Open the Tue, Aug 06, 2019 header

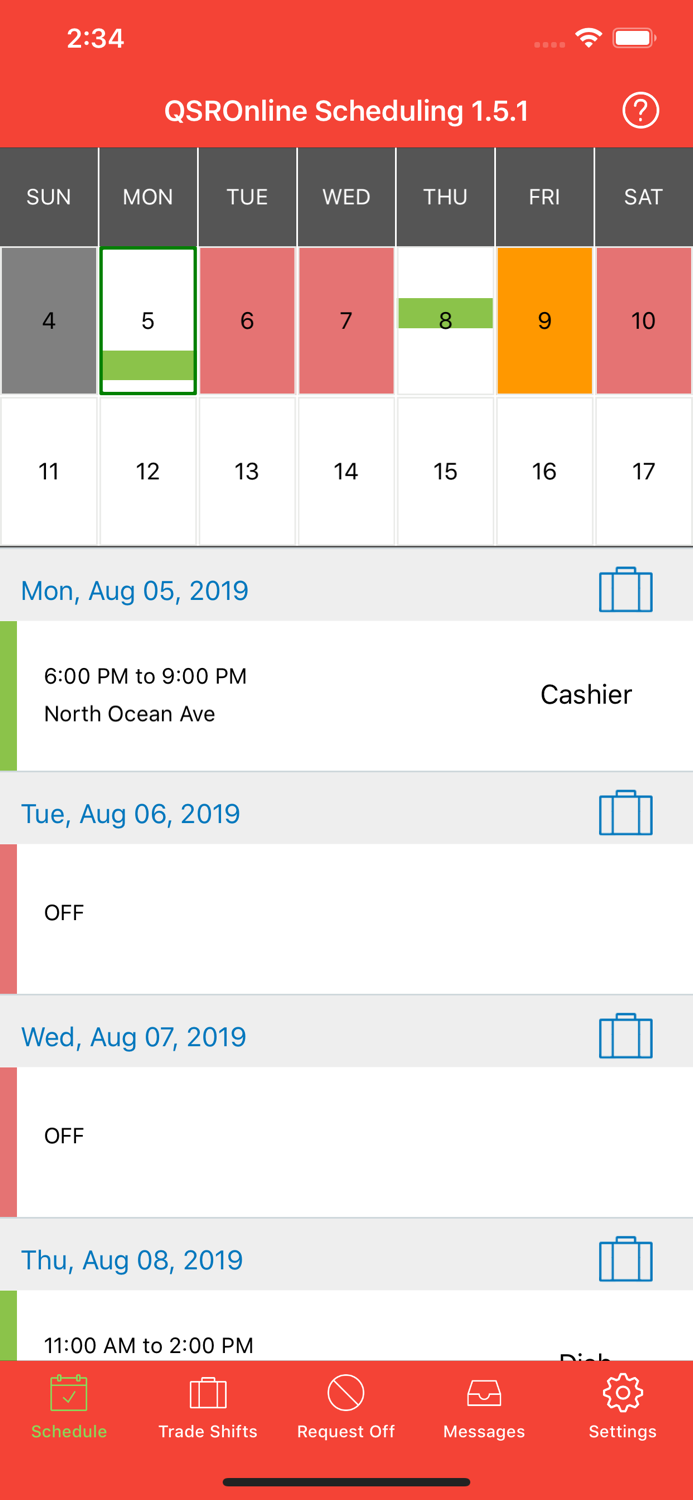coord(130,813)
